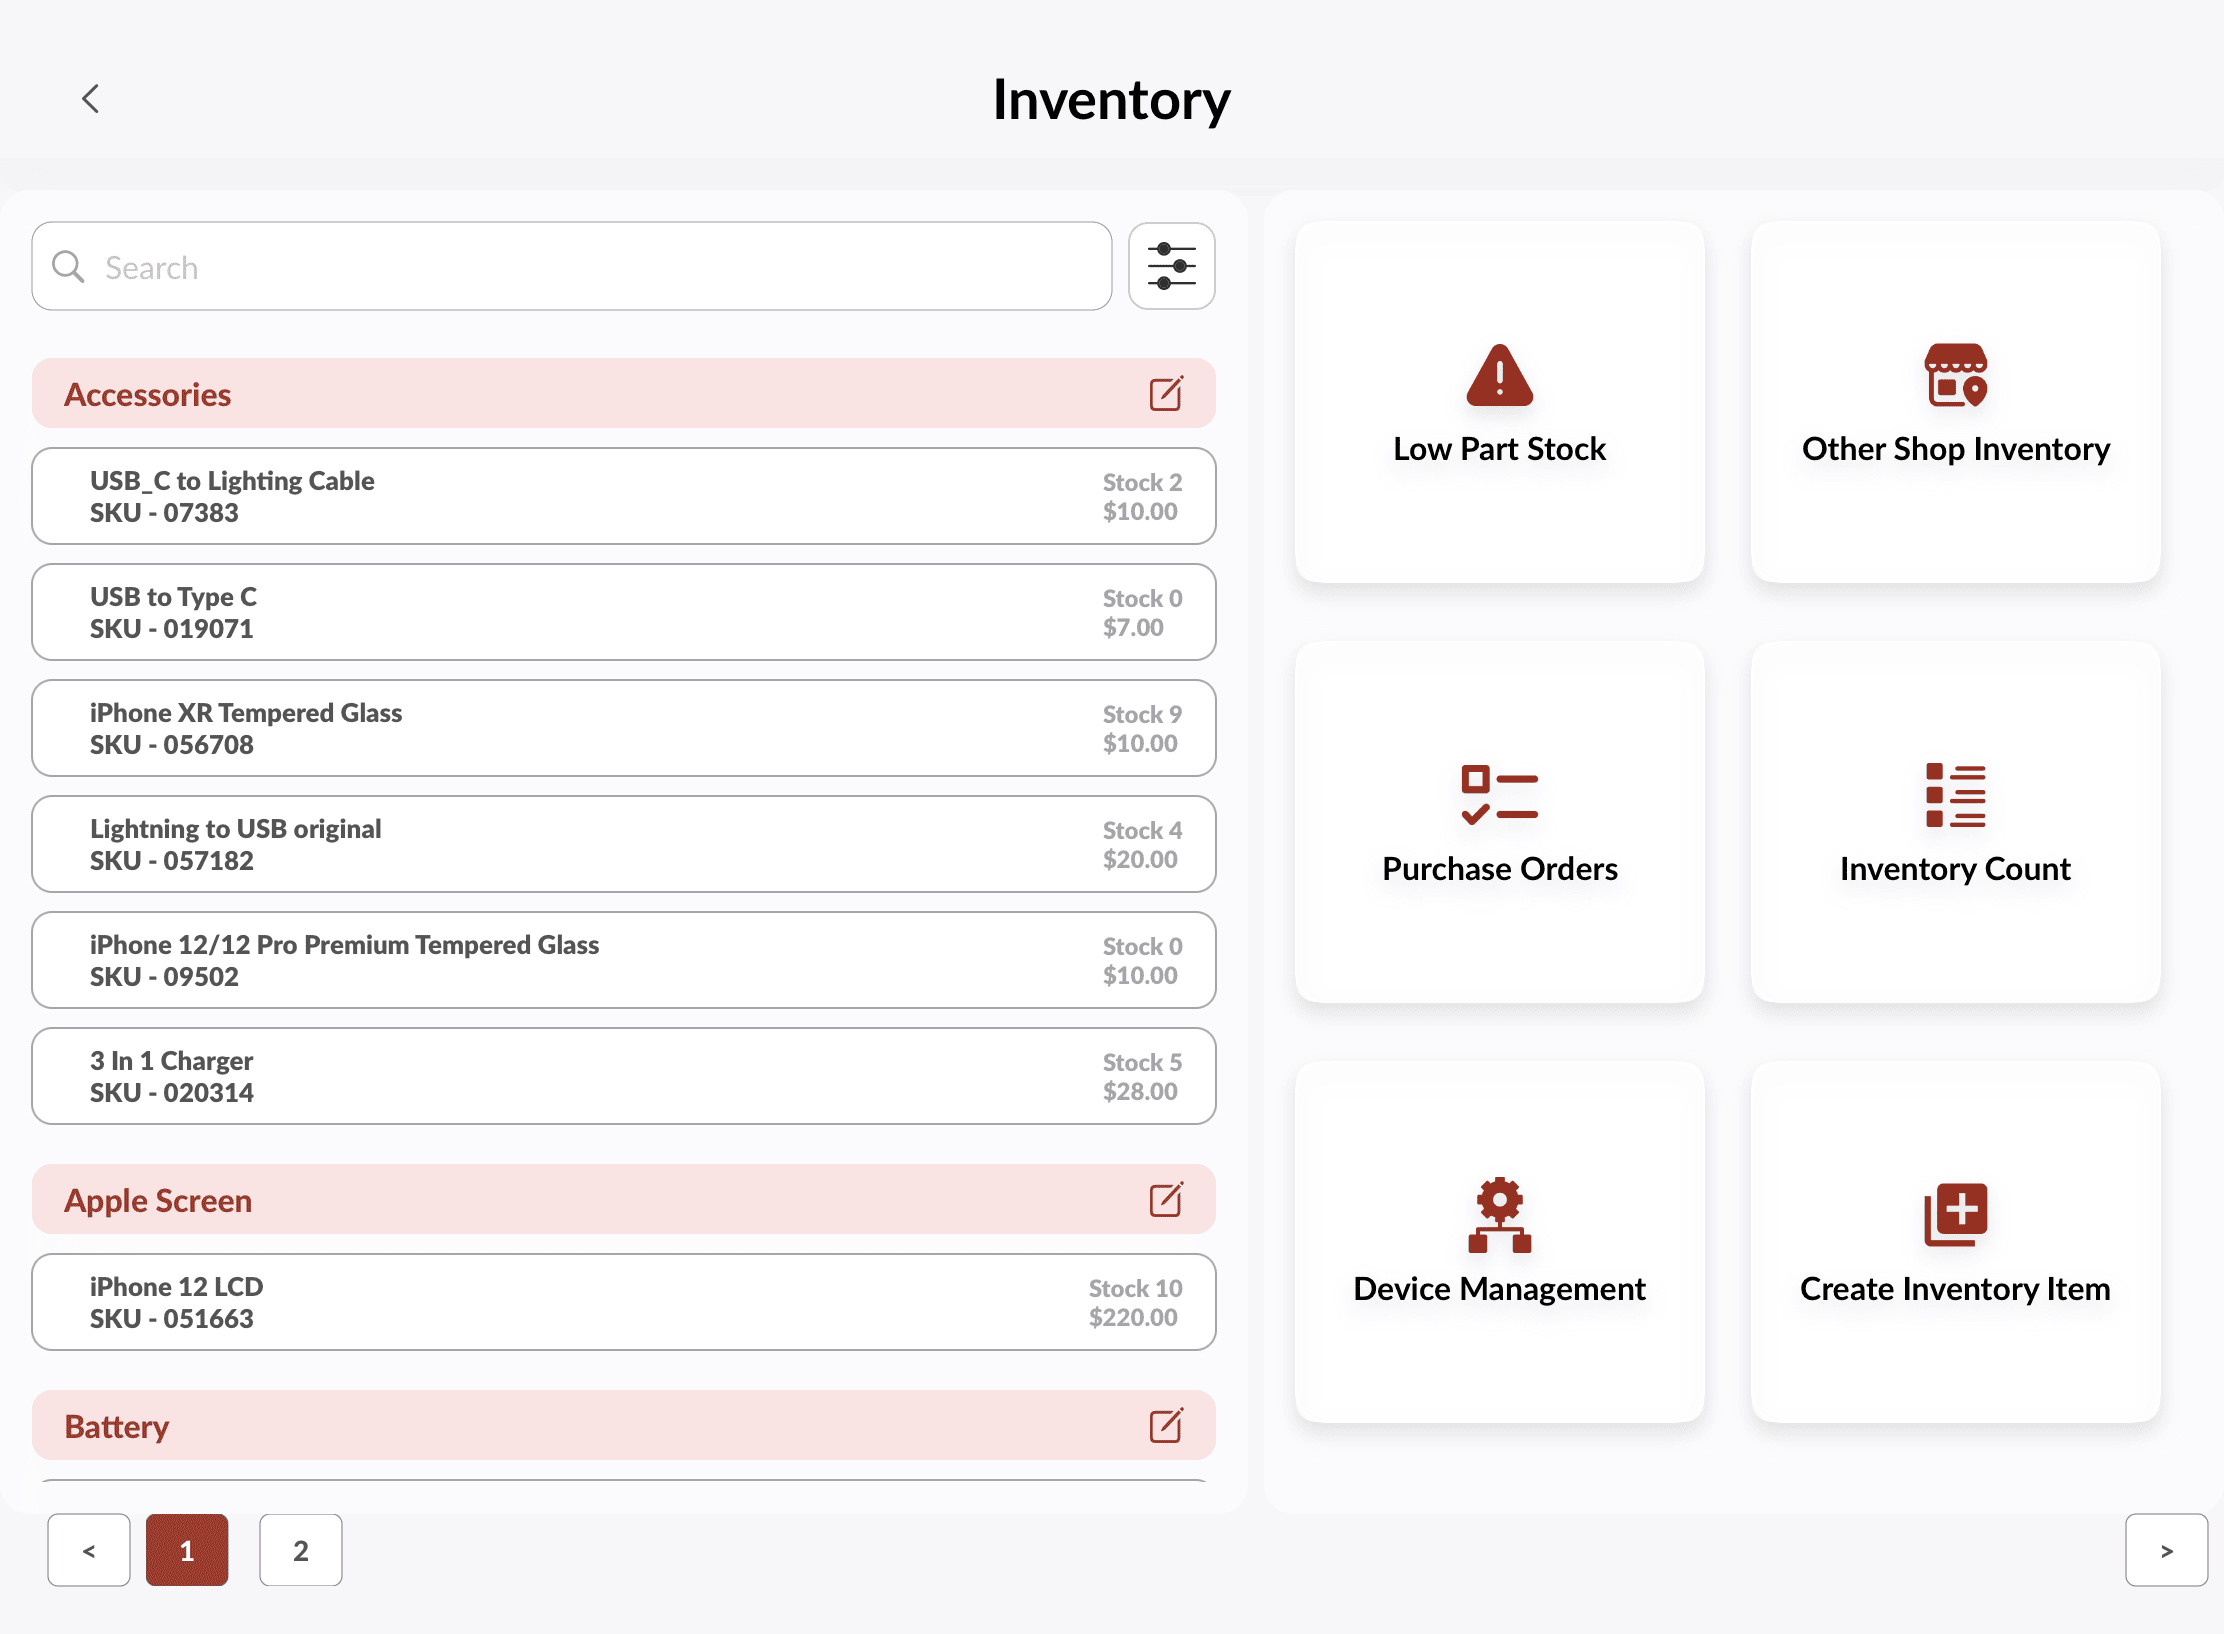Open Device Management tile
The image size is (2224, 1634).
(x=1499, y=1242)
